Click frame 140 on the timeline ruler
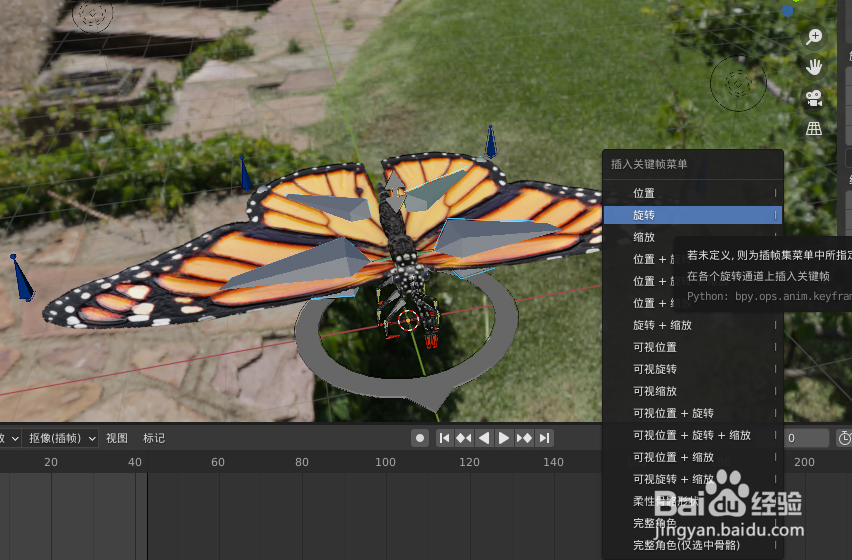The height and width of the screenshot is (560, 852). [x=553, y=462]
